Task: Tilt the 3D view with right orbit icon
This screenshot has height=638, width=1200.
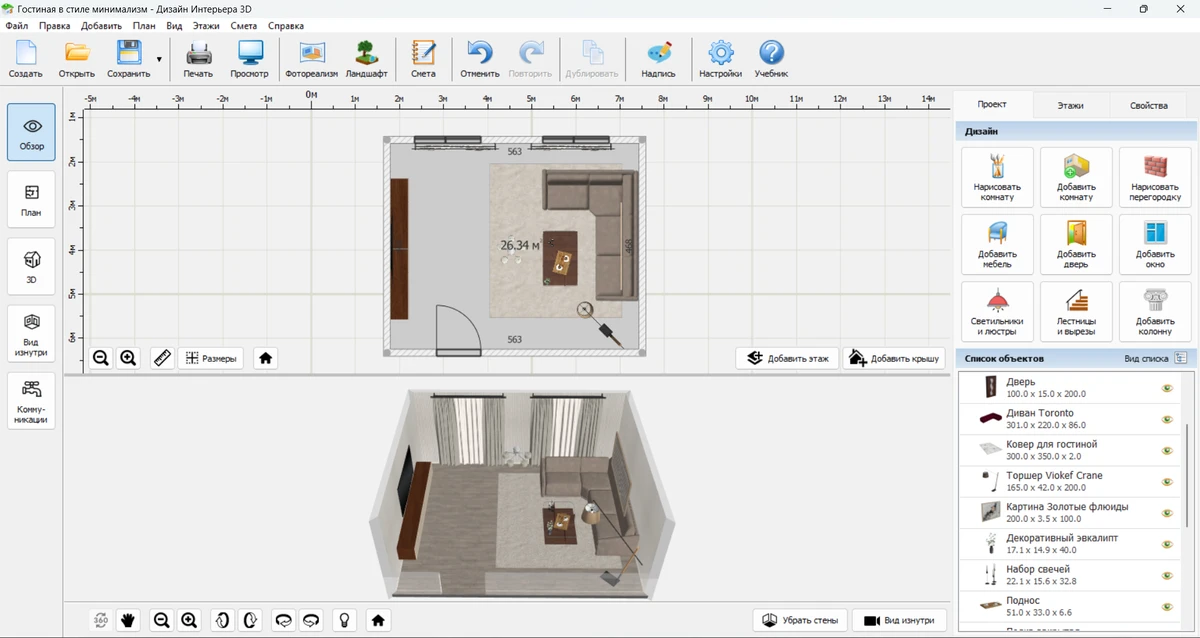Action: (311, 620)
